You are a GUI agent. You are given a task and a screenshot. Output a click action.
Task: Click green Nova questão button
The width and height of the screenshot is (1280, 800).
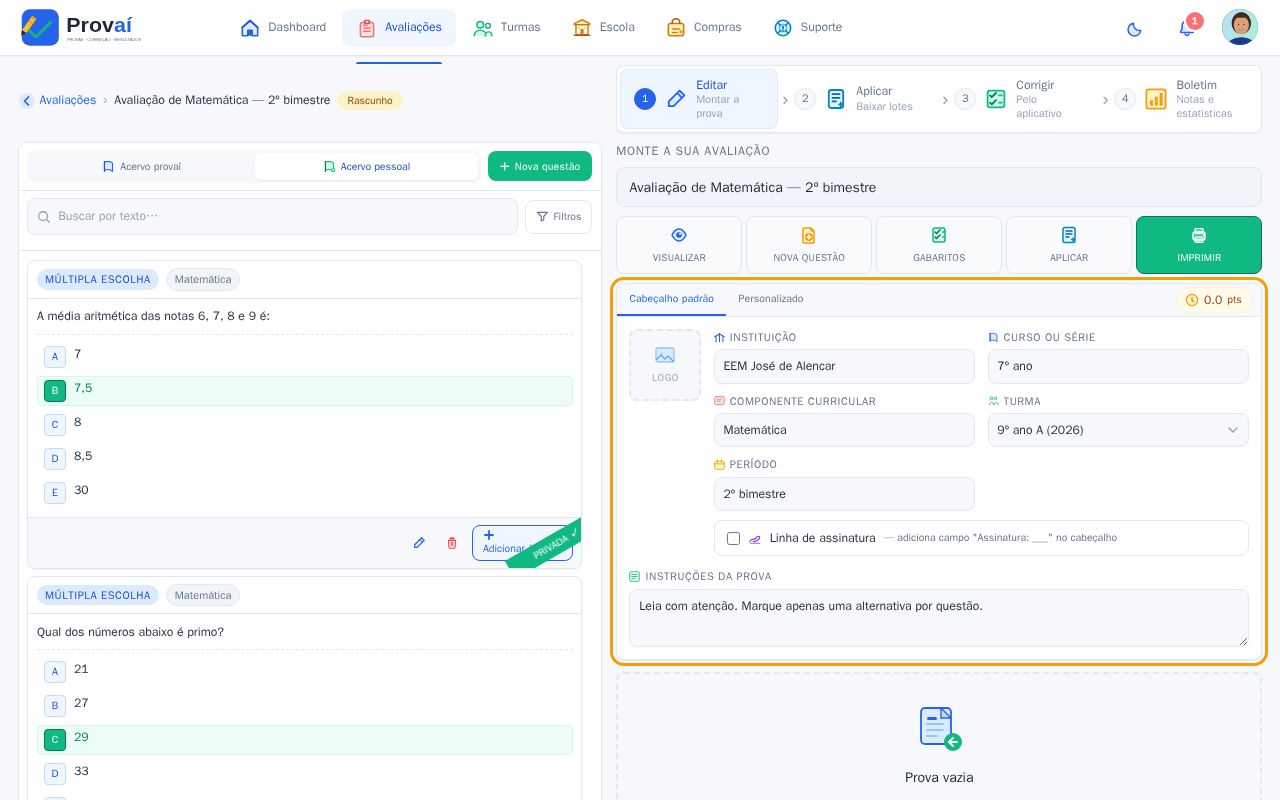click(x=540, y=166)
